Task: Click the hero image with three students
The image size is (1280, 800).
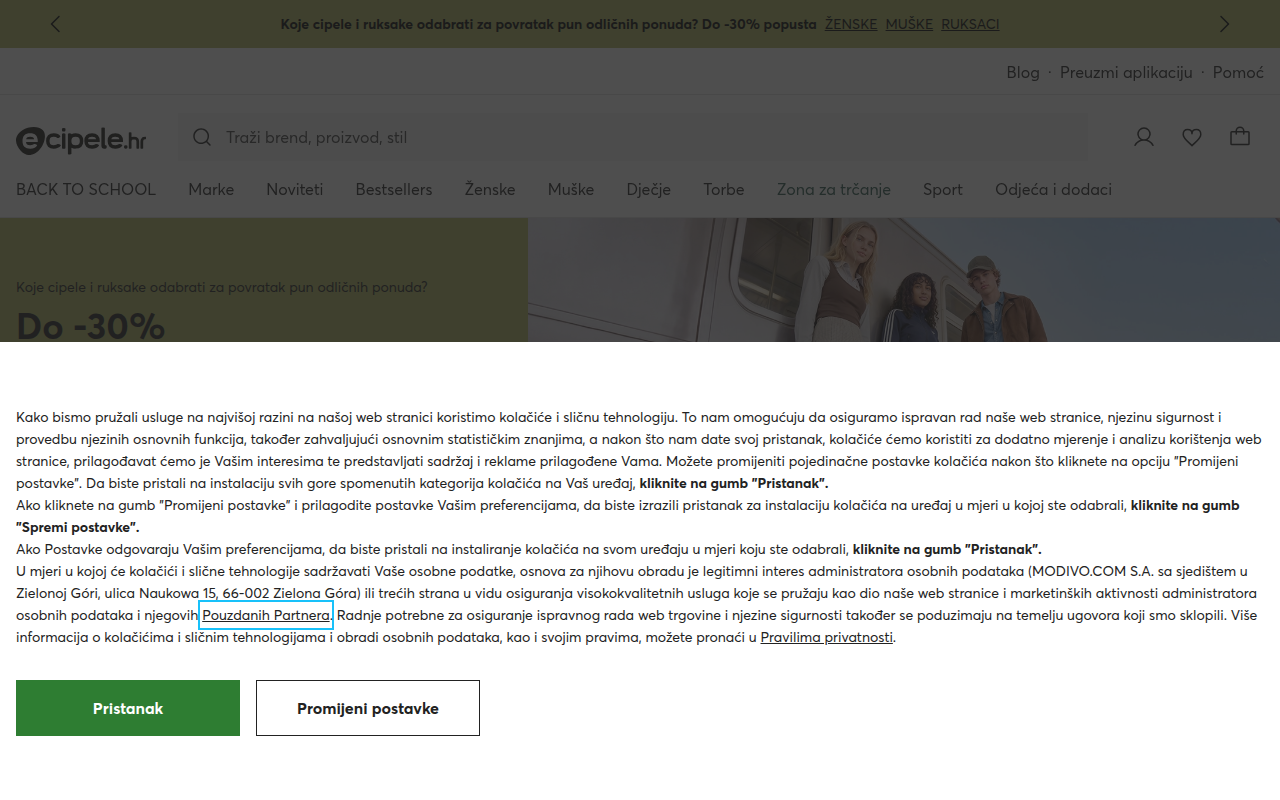Action: (904, 280)
